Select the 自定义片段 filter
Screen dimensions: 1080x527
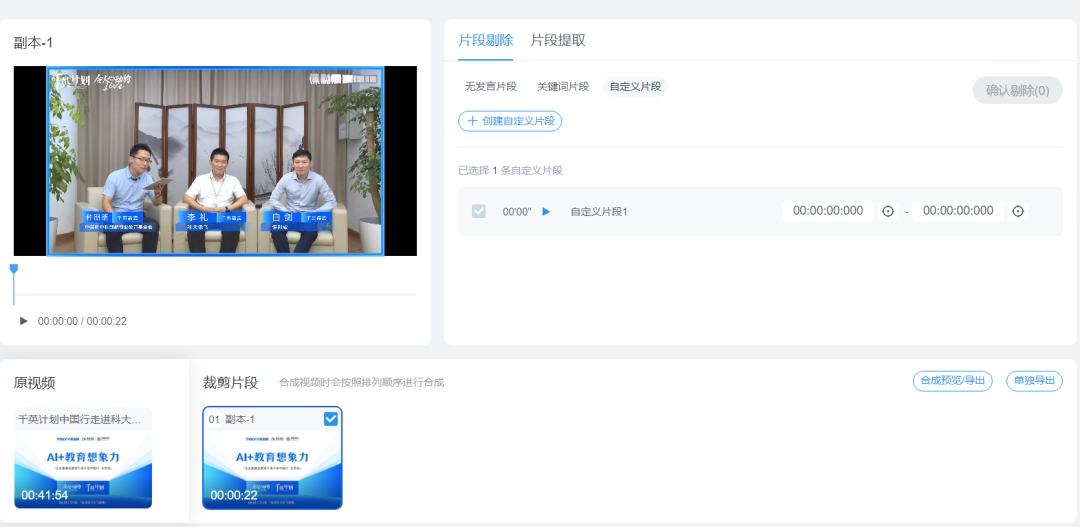[635, 87]
